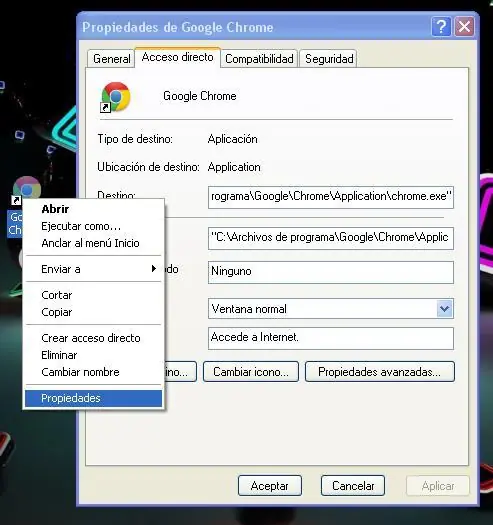
Task: Select Cortar from the context menu
Action: pyautogui.click(x=94, y=295)
